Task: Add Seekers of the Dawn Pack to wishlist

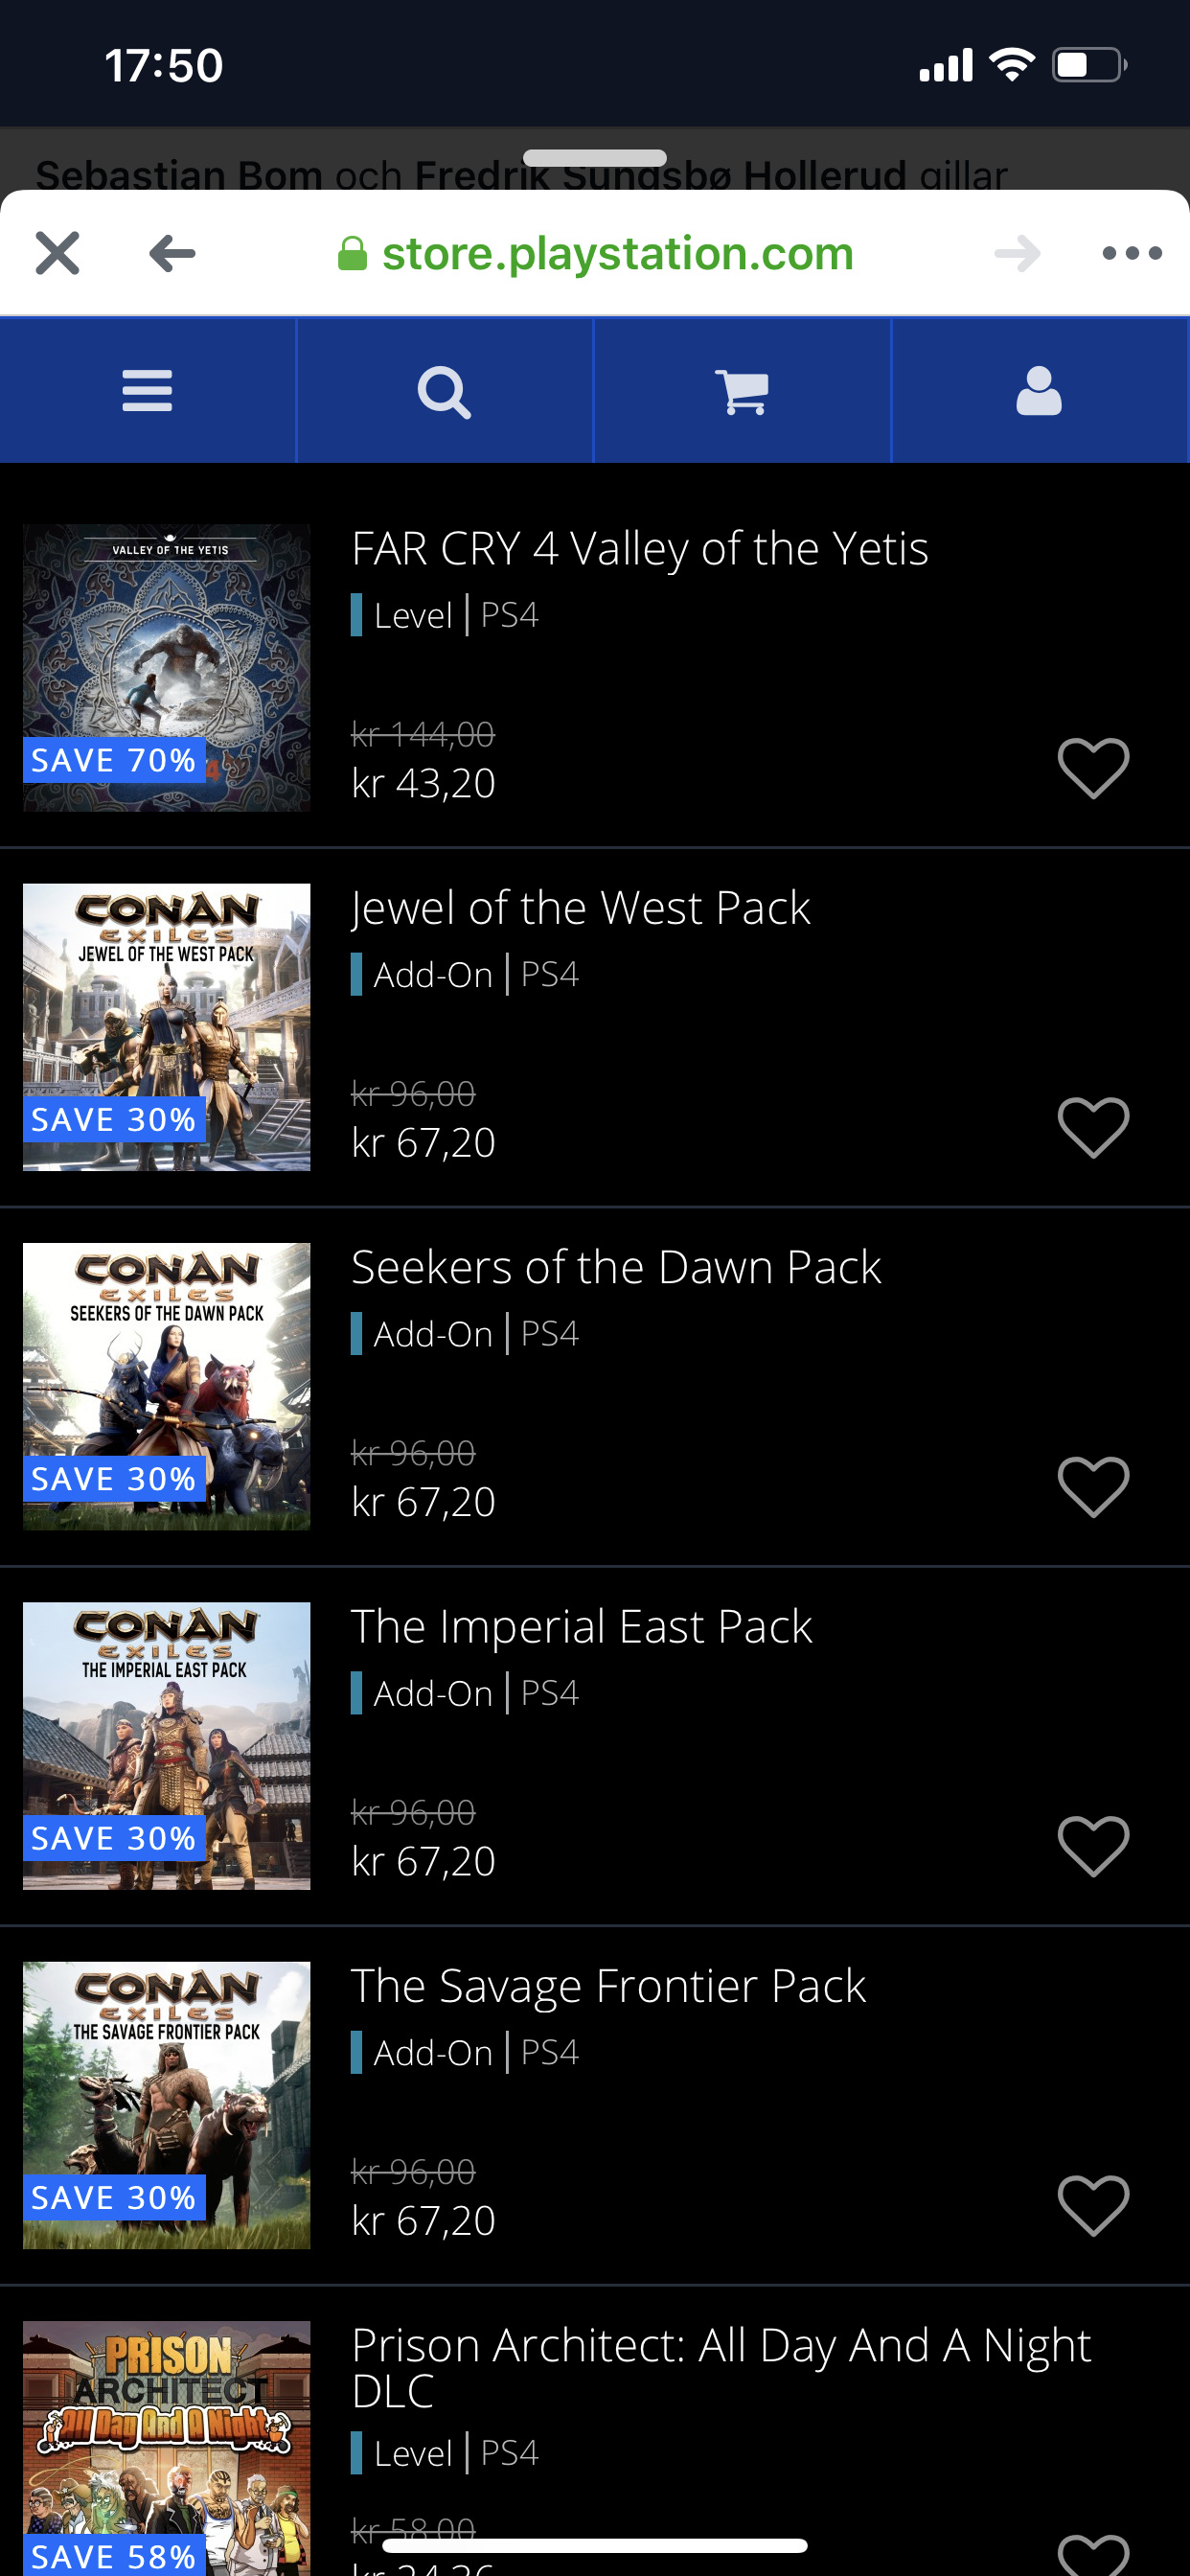Action: (1093, 1486)
